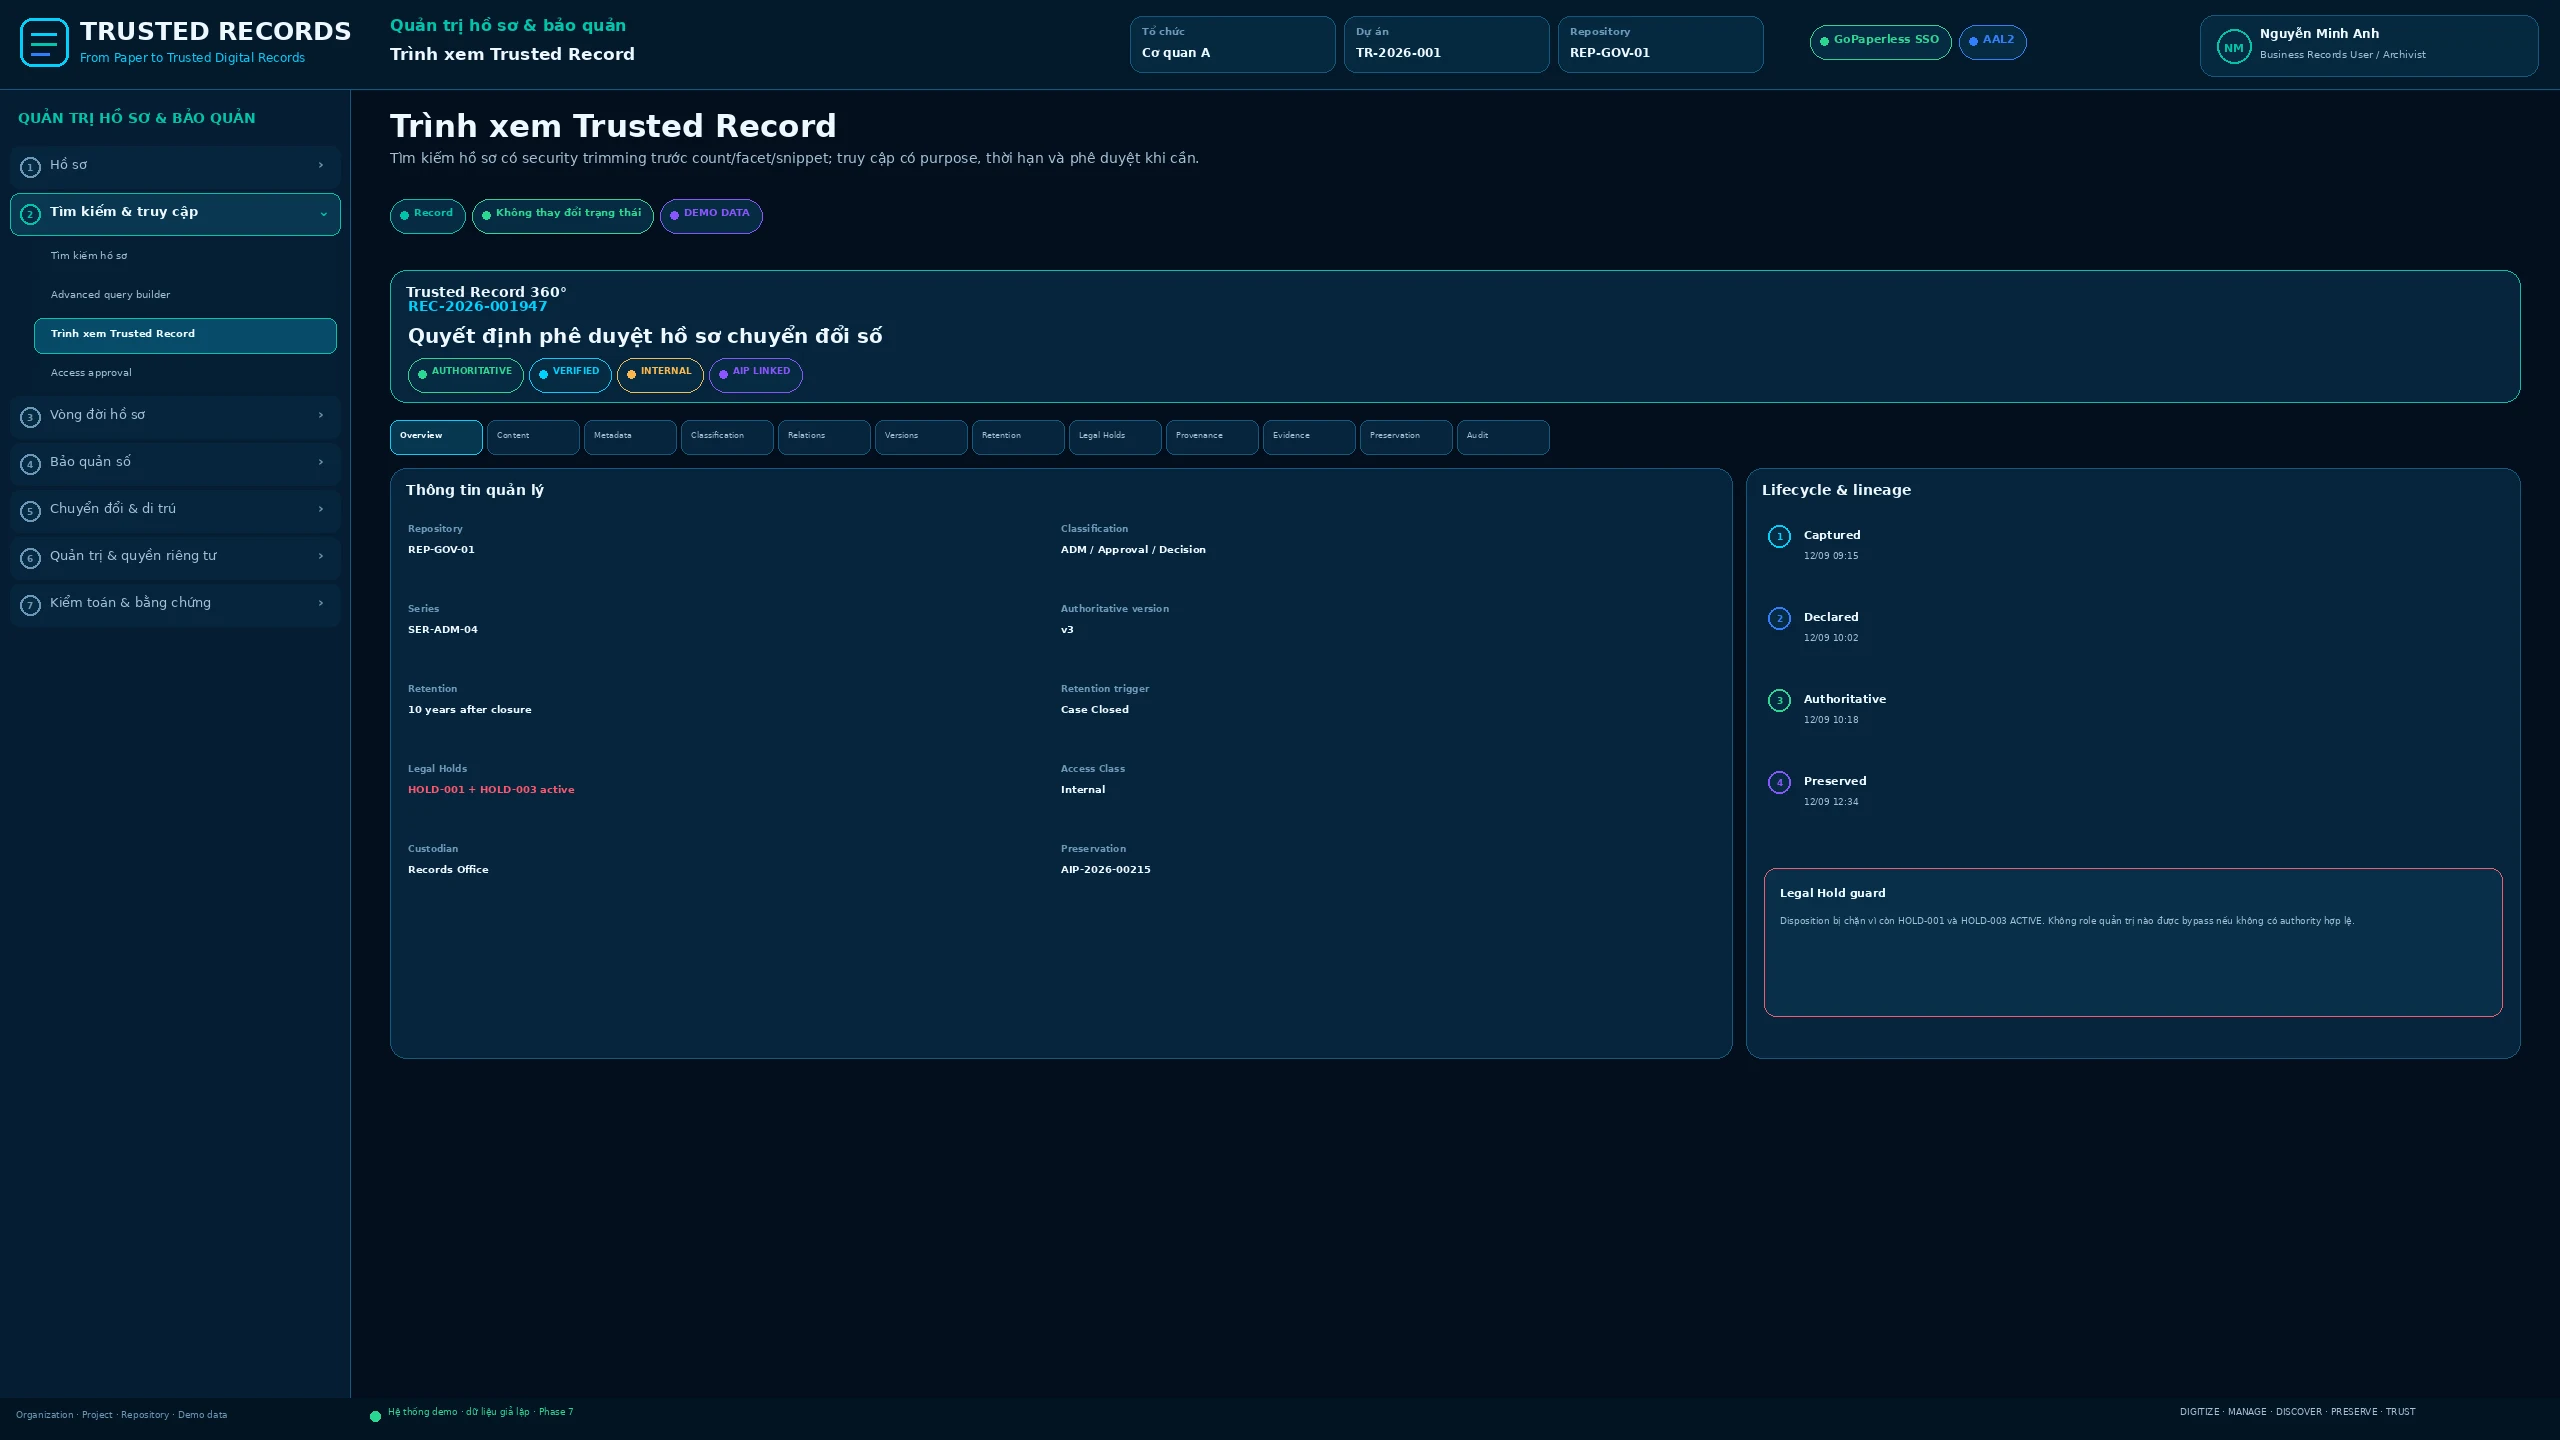Click the Trusted Records logo icon
The height and width of the screenshot is (1440, 2560).
click(44, 43)
